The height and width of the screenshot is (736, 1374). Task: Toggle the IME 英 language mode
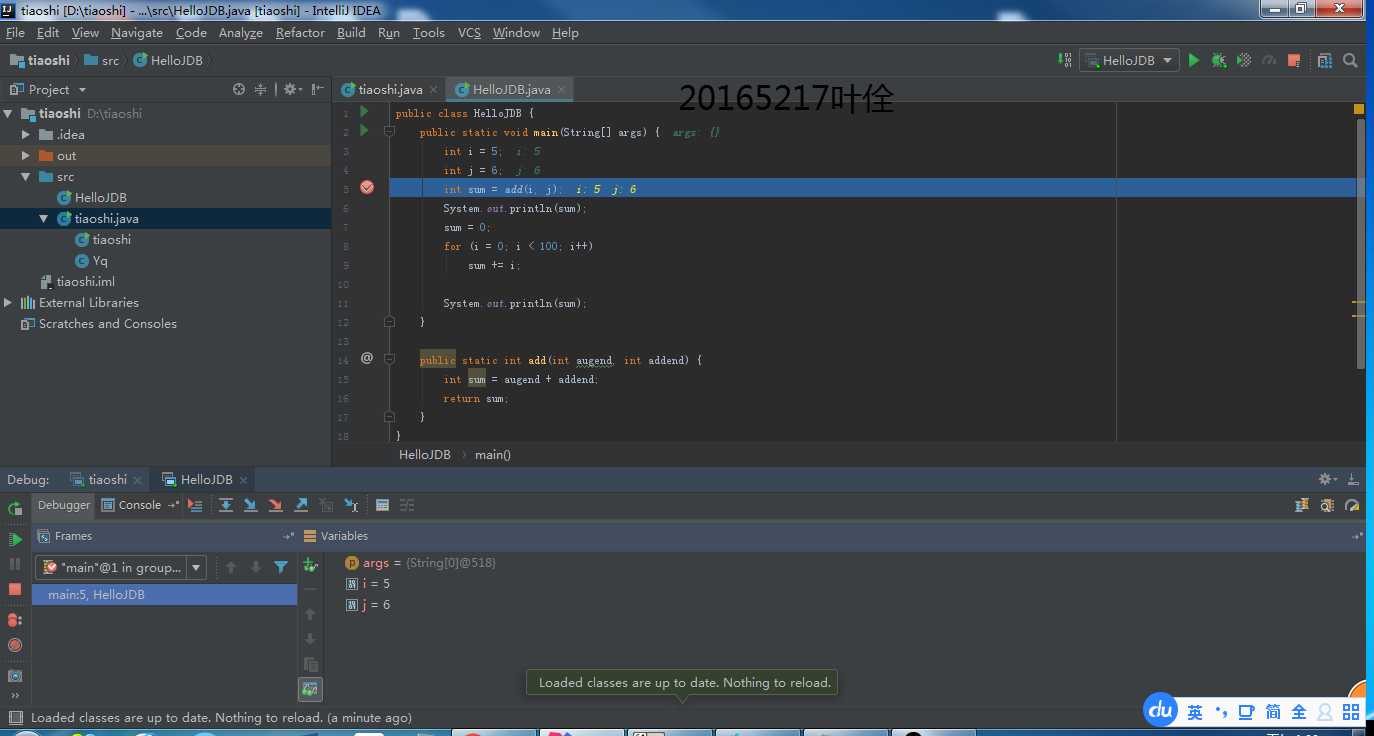(x=1195, y=712)
